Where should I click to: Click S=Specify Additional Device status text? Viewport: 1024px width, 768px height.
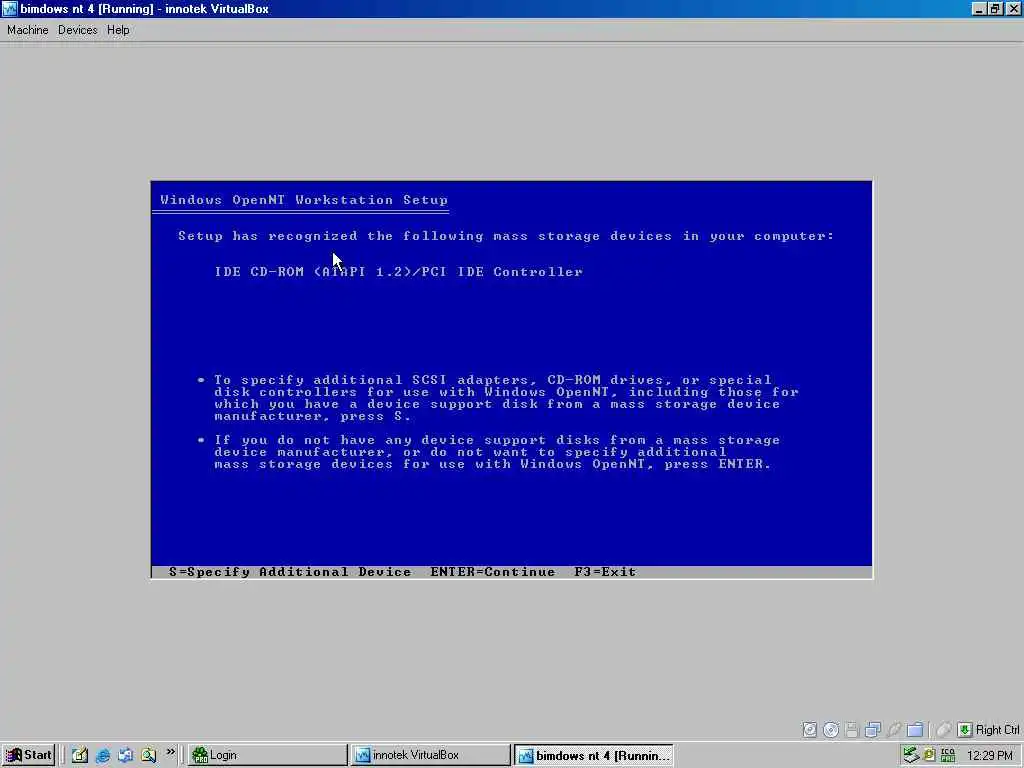290,572
